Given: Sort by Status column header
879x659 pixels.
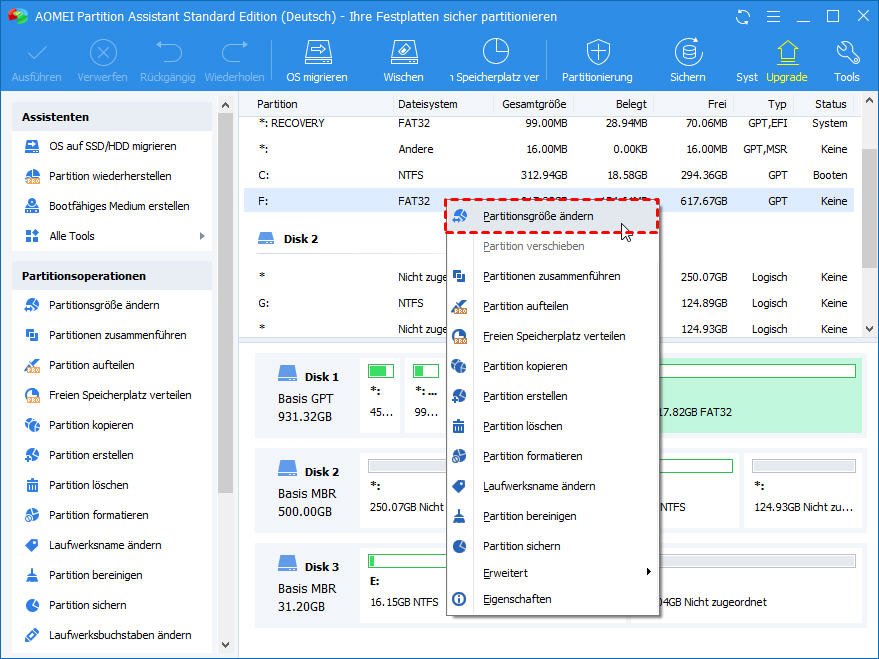Looking at the screenshot, I should point(830,104).
